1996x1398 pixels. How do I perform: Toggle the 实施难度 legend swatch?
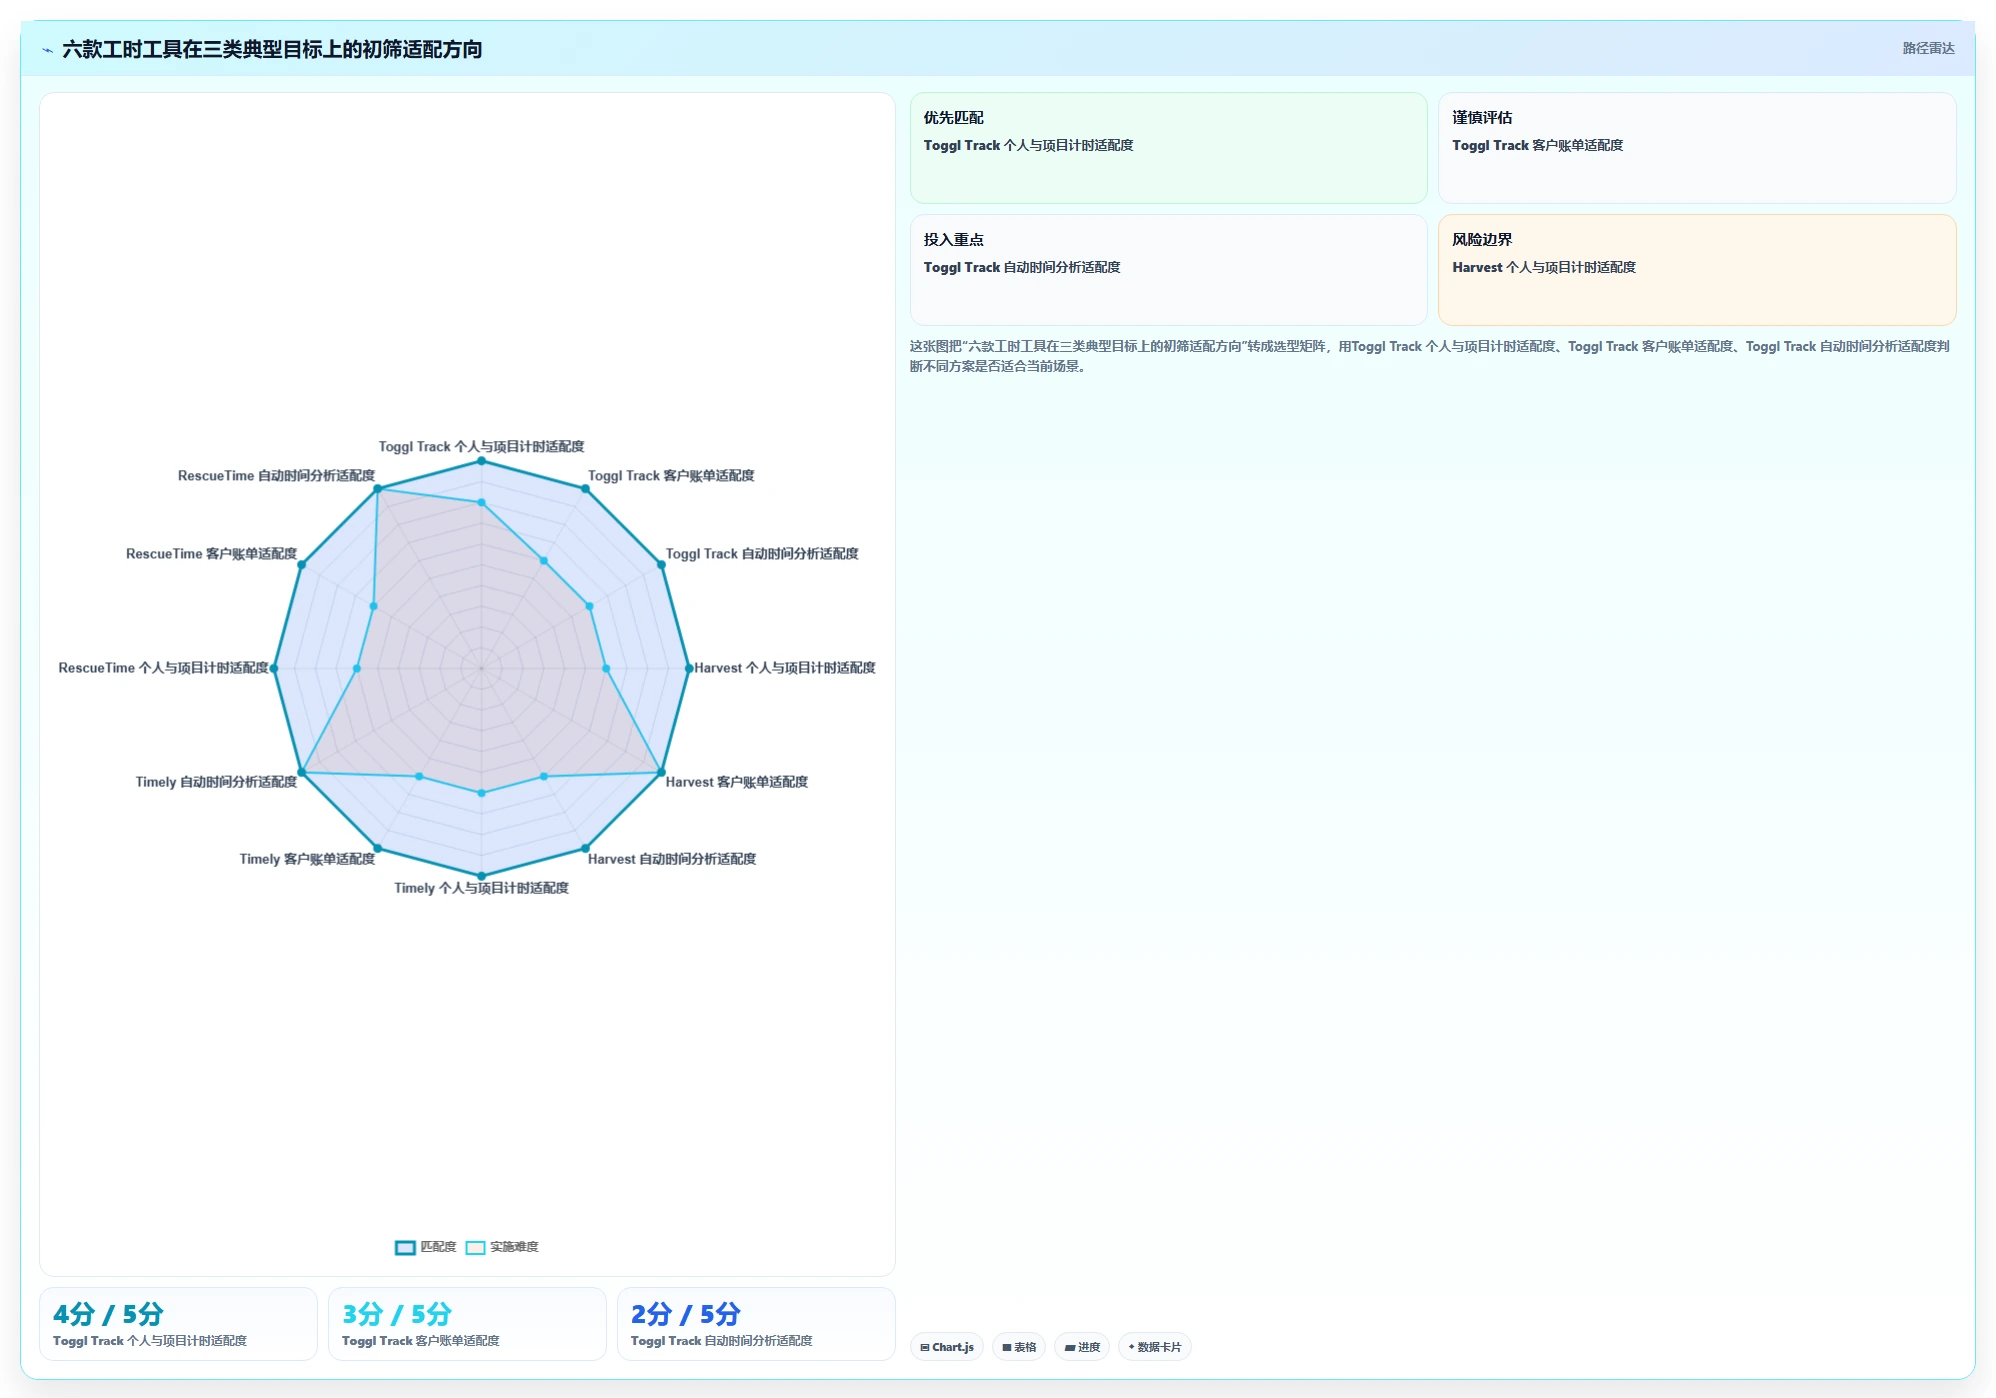point(476,1247)
